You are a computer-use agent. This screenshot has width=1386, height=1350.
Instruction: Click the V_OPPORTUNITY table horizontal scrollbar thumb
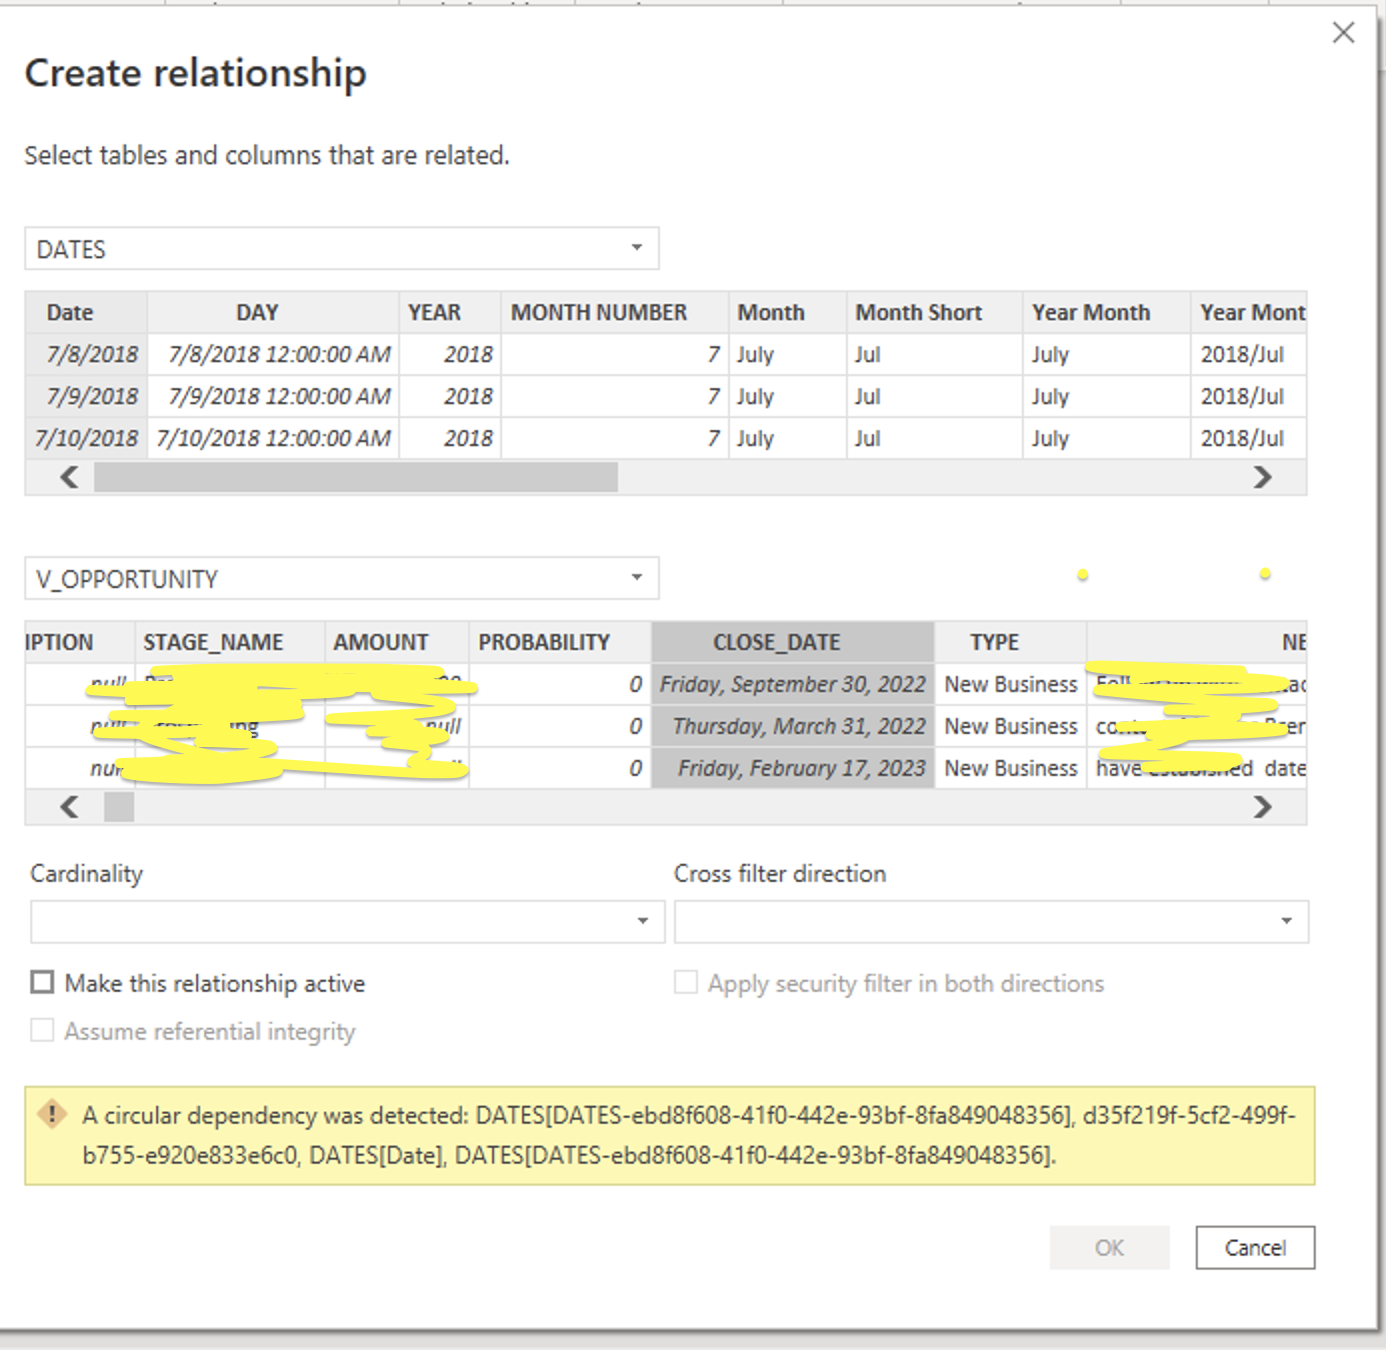point(119,807)
